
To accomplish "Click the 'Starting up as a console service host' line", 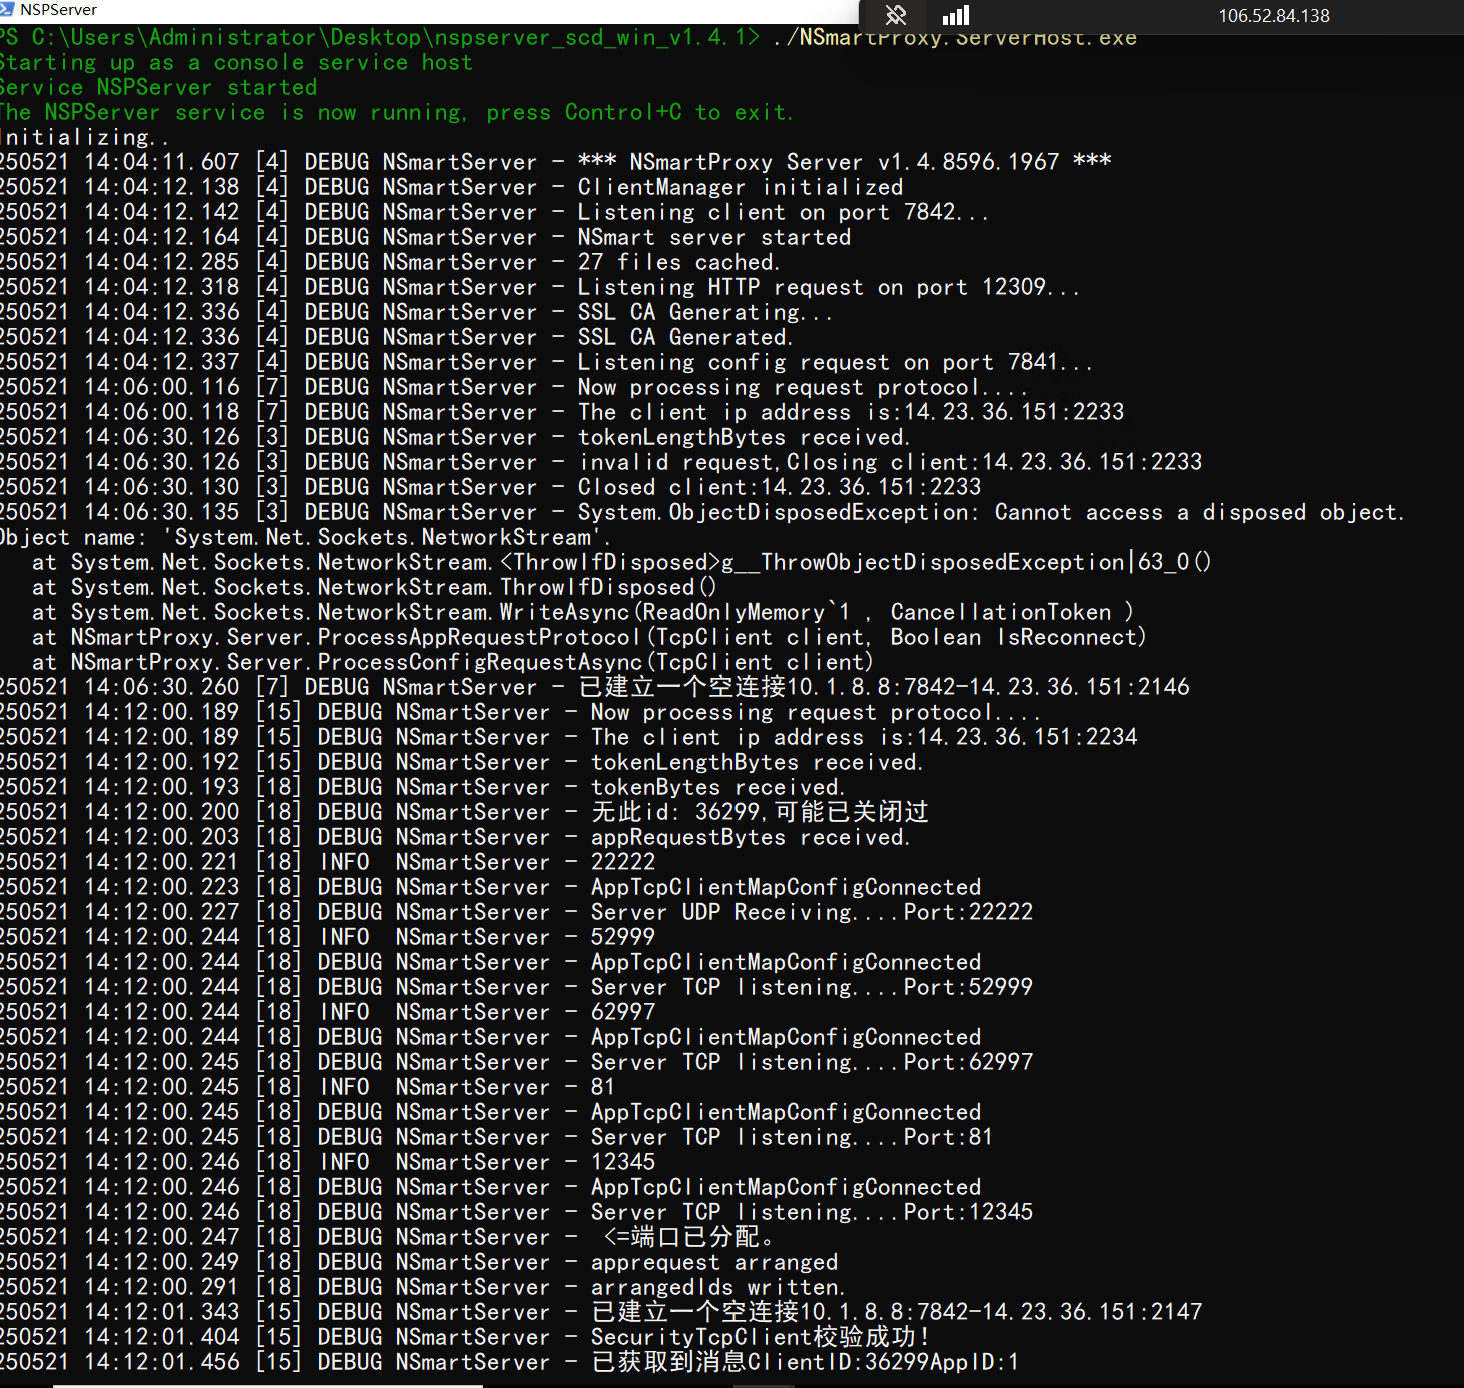I will point(236,63).
